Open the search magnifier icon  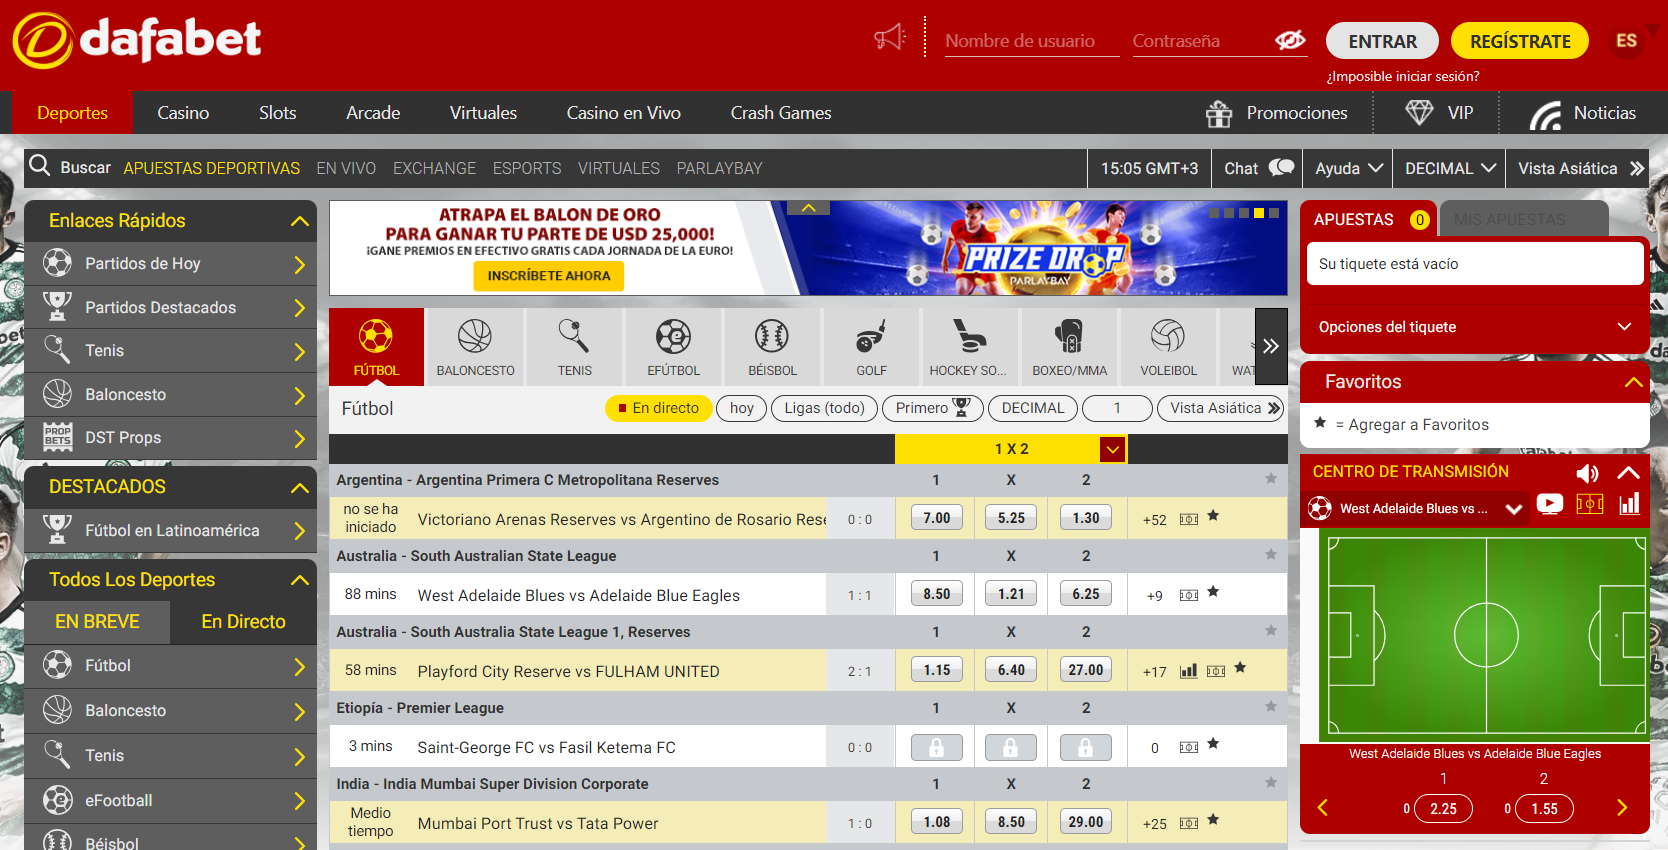tap(40, 165)
